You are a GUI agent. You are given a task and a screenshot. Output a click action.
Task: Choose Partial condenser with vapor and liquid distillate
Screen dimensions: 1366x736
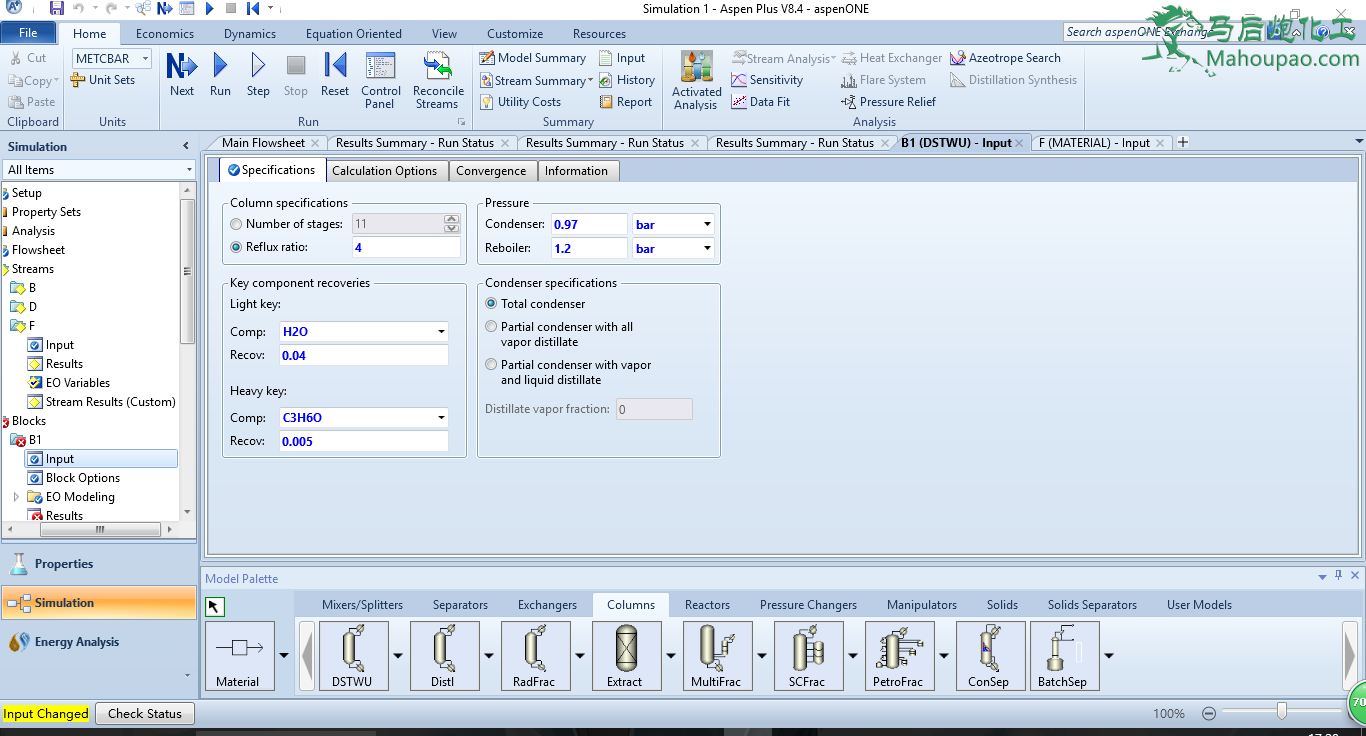tap(491, 365)
